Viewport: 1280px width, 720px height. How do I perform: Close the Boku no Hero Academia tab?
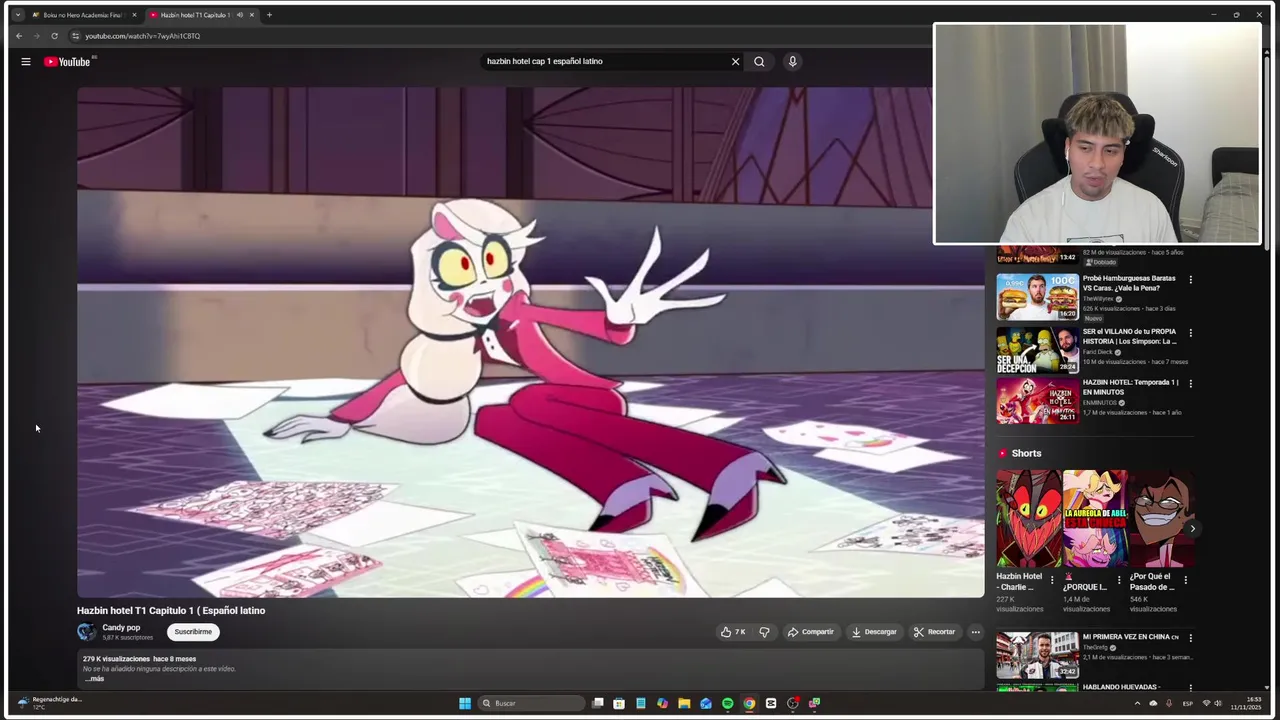[134, 15]
